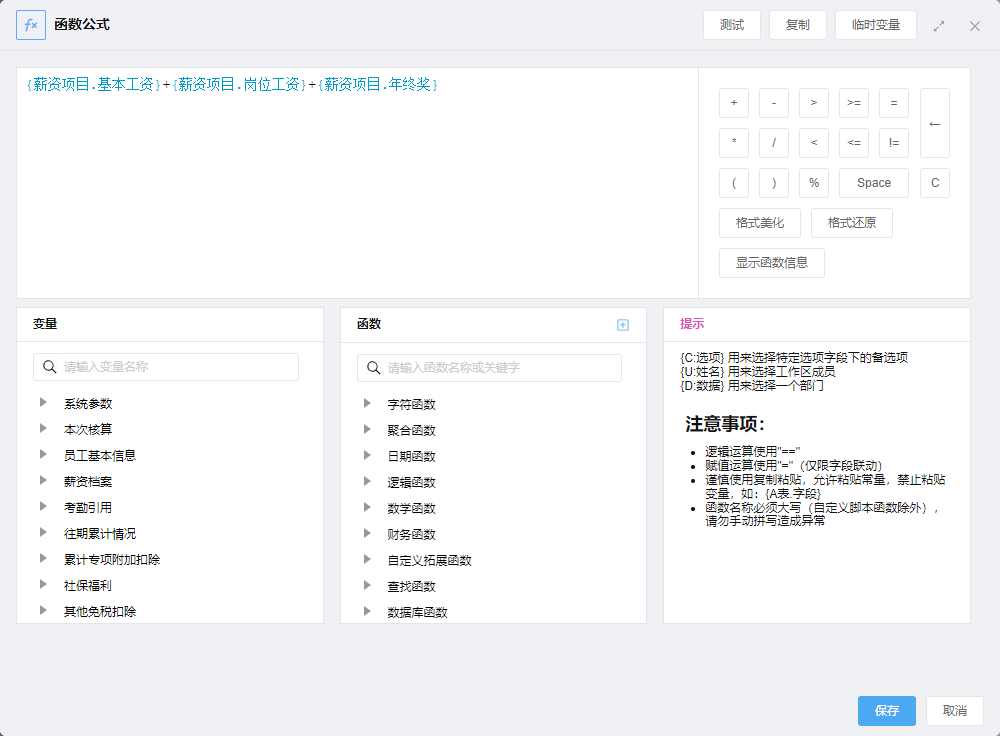Click the 测试 button

[732, 25]
